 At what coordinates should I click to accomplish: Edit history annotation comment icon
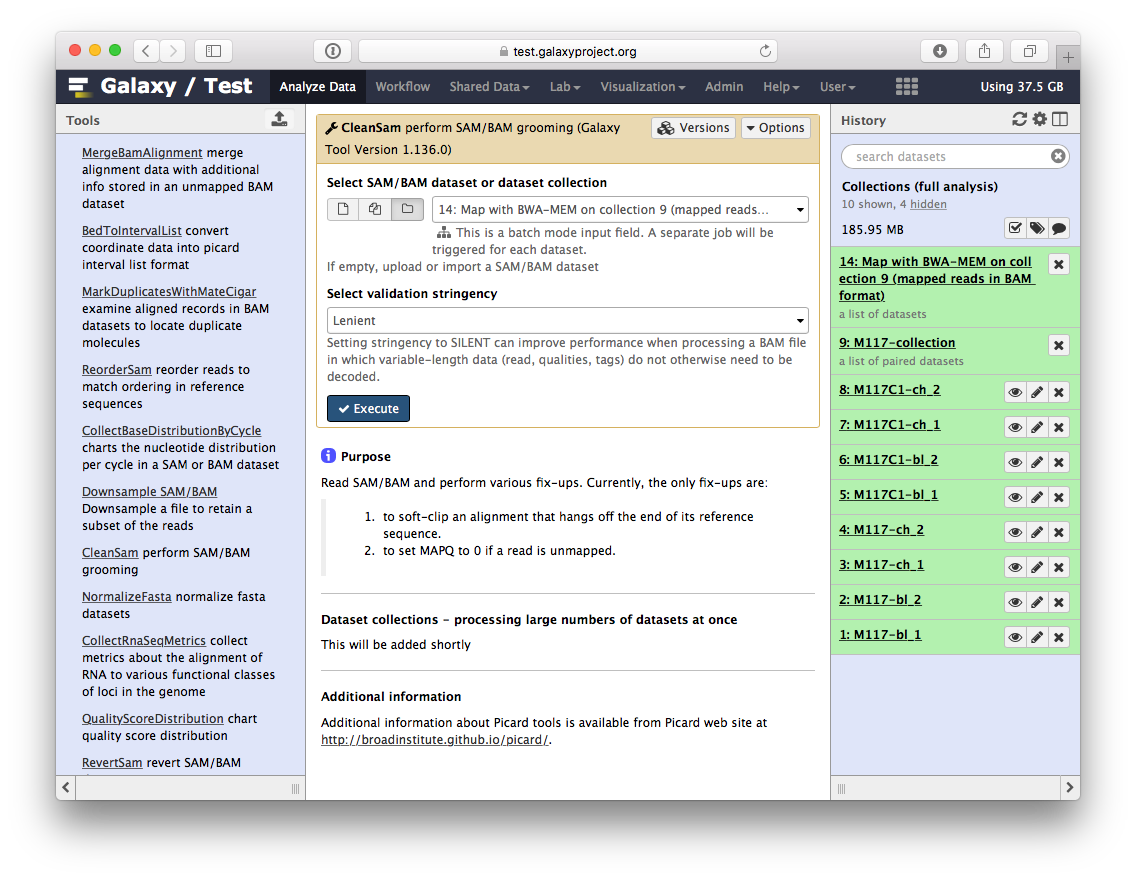(x=1058, y=229)
